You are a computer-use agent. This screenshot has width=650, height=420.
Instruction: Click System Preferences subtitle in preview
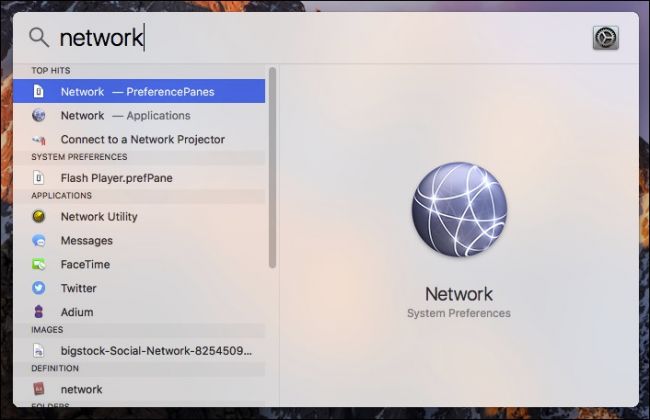coord(459,313)
